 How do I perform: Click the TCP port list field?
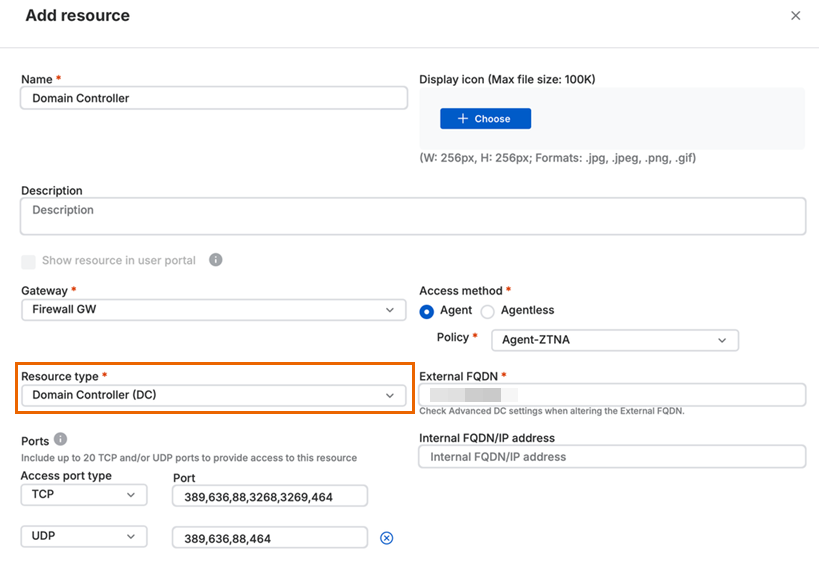[x=270, y=496]
